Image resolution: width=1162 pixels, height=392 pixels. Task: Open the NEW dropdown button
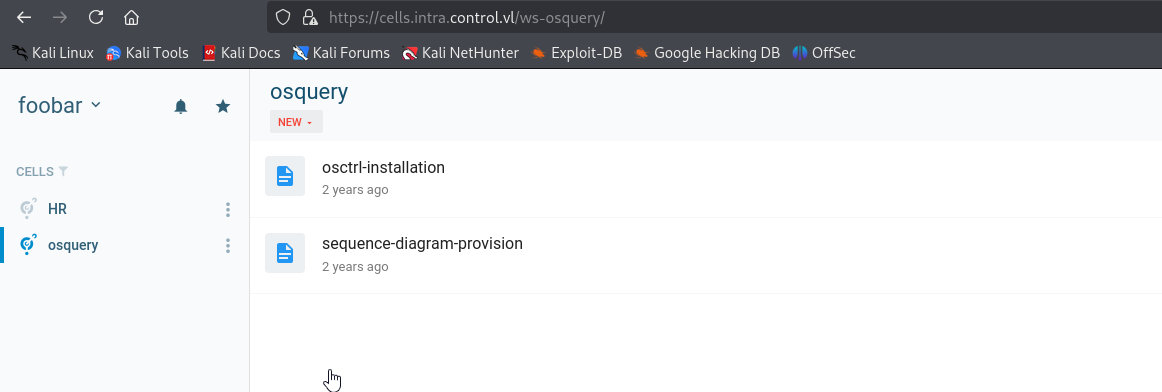point(296,122)
